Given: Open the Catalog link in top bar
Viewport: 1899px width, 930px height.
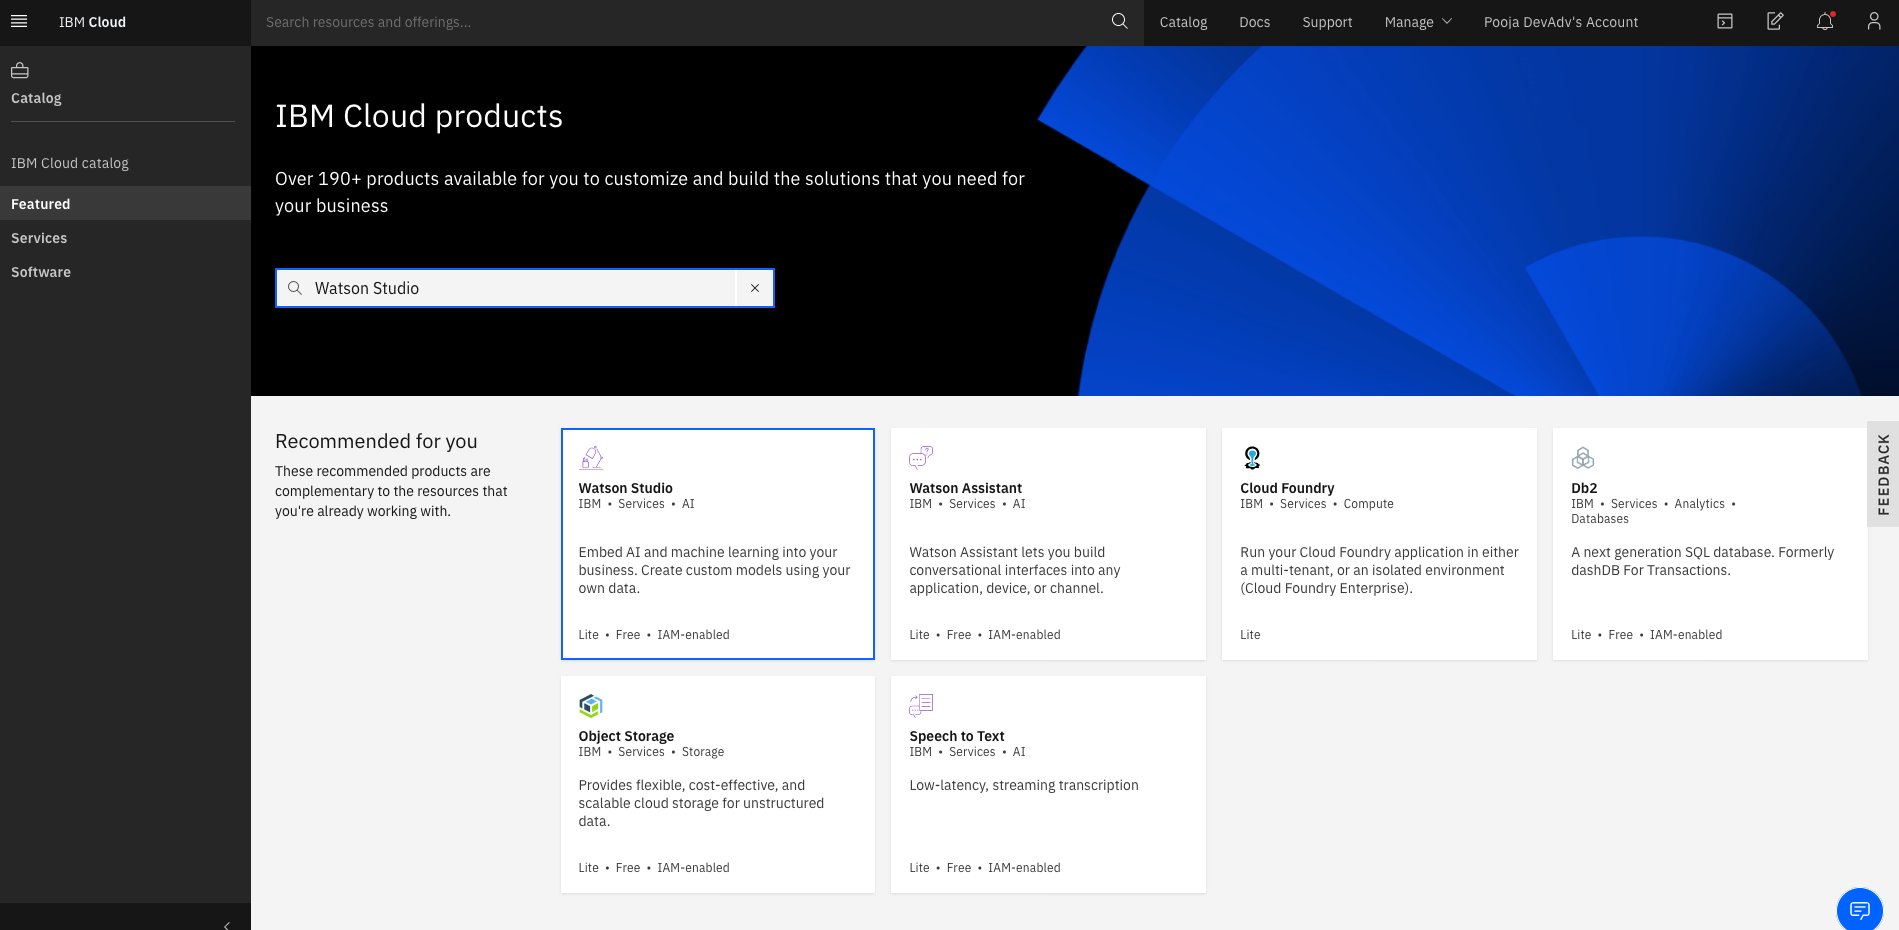Looking at the screenshot, I should (1183, 22).
